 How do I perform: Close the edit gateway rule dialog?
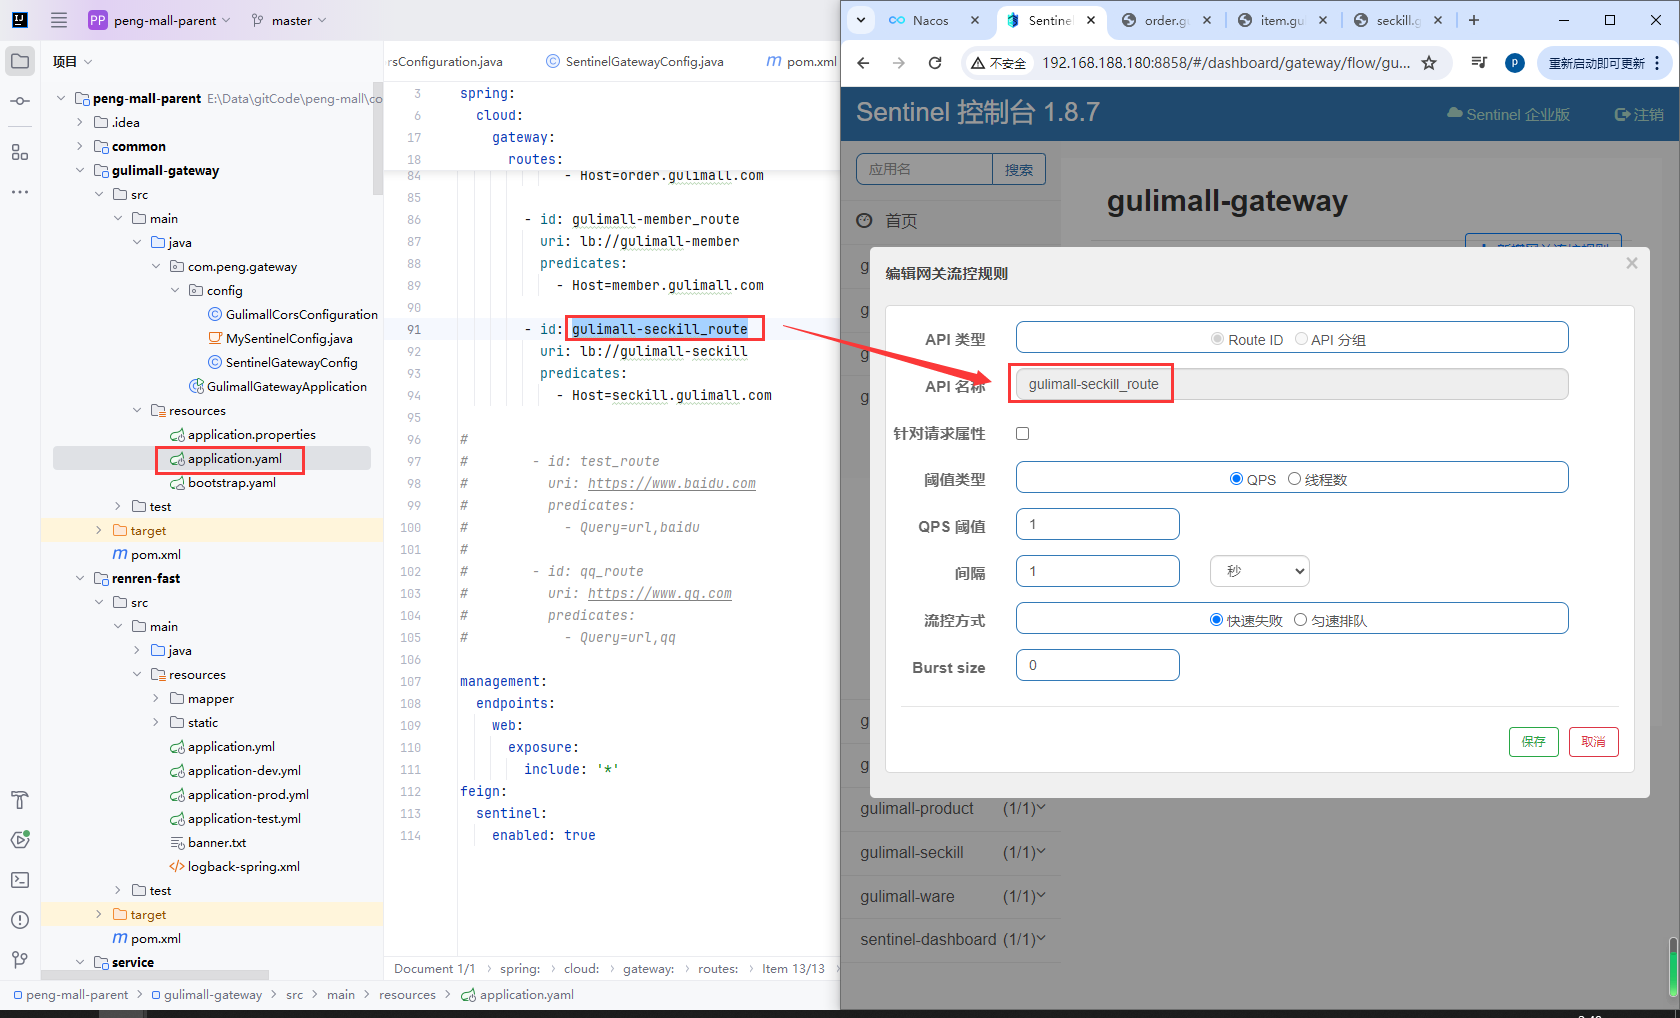1632,263
